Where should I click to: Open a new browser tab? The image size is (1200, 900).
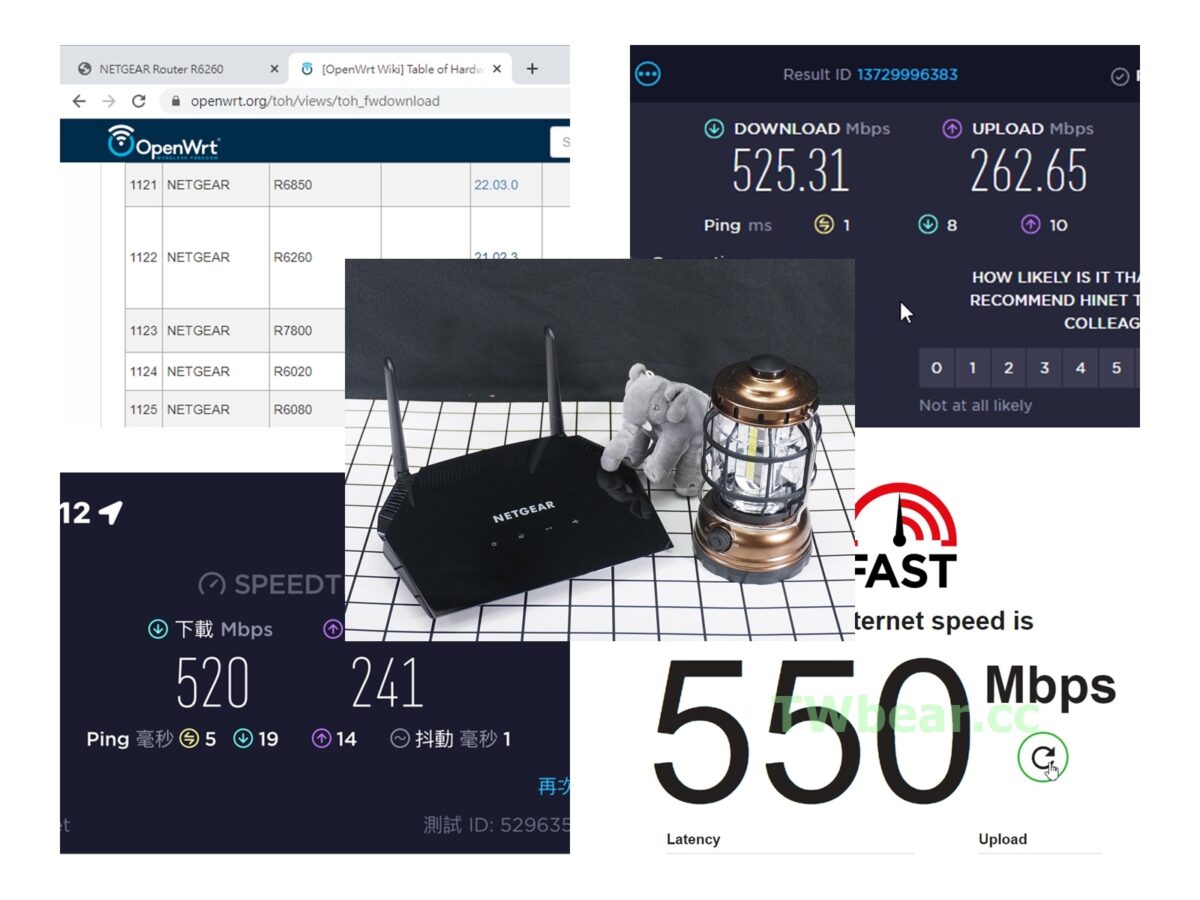coord(532,69)
